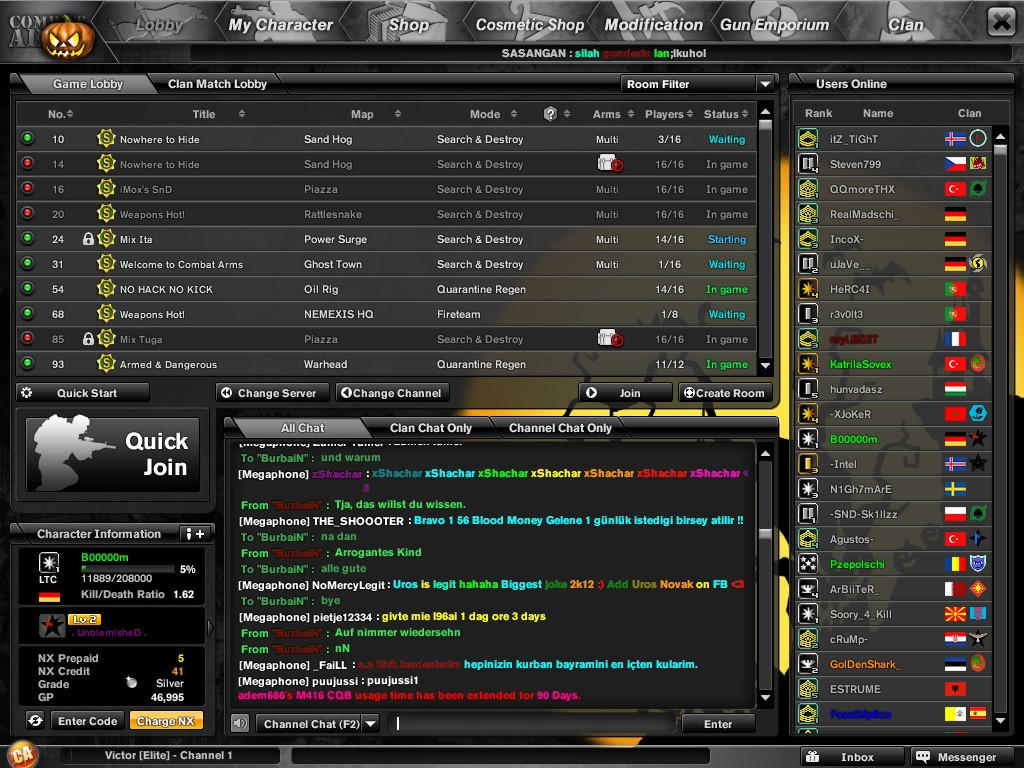The image size is (1024, 768).
Task: Click the clan emblem beside QQmoreTHX
Action: 978,189
